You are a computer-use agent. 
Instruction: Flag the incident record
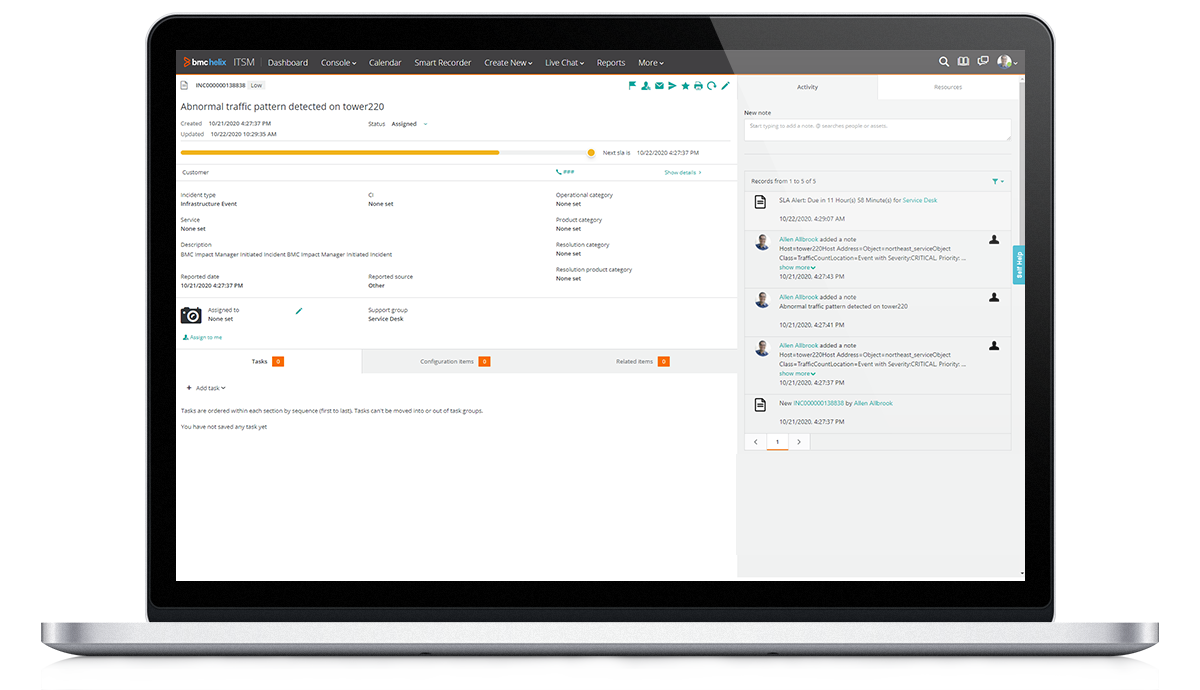[x=632, y=86]
